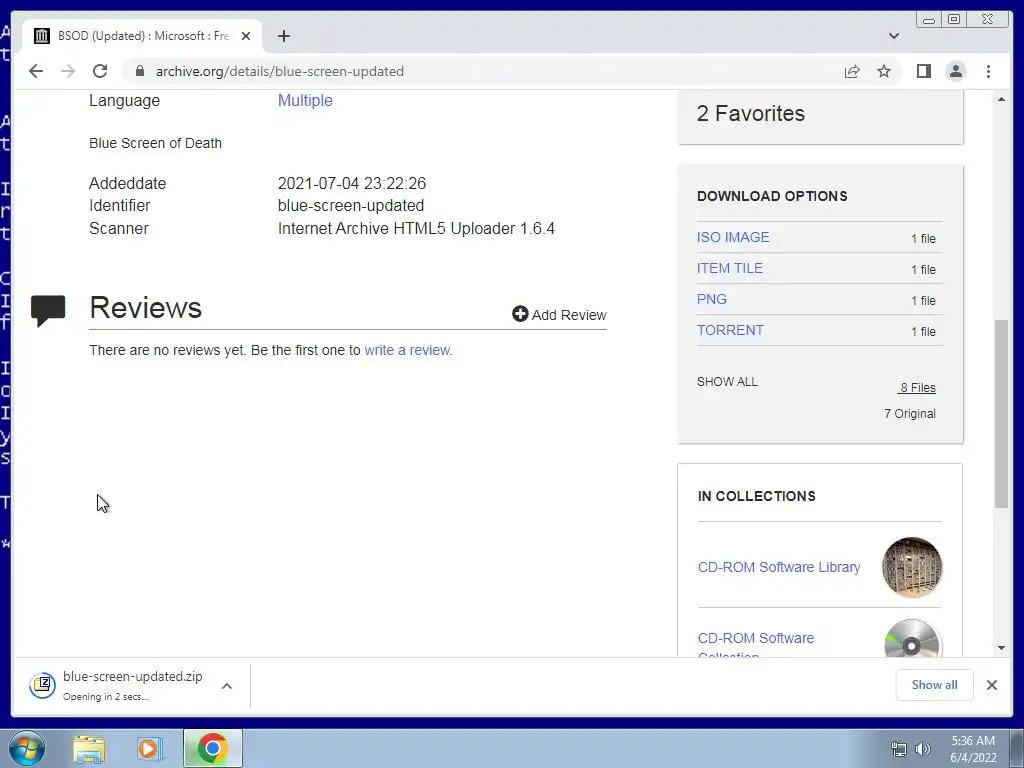
Task: Open the Chrome profile avatar
Action: tap(955, 71)
